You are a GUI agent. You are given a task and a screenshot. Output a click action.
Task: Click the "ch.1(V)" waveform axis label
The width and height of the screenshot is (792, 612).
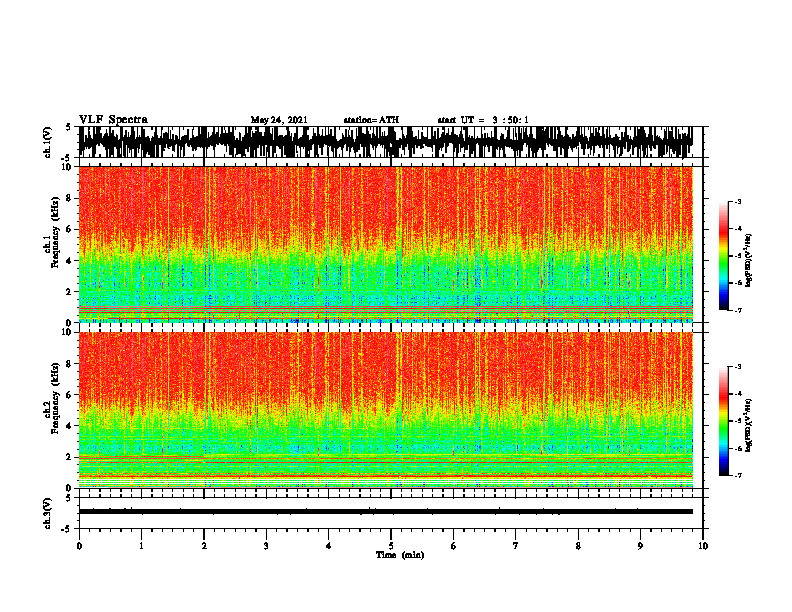click(48, 142)
